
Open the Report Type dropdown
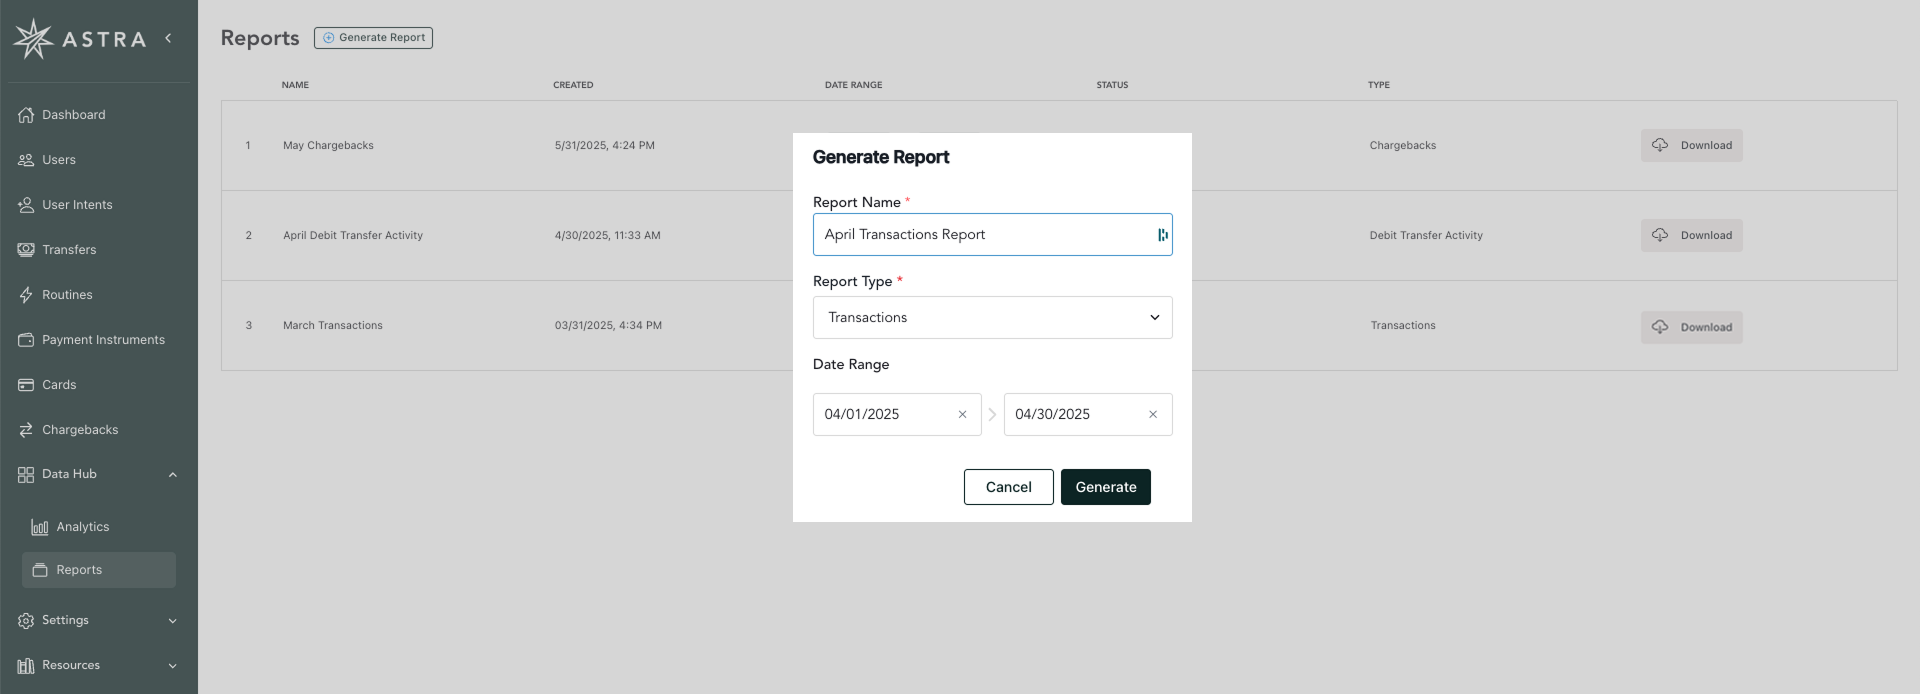click(993, 318)
